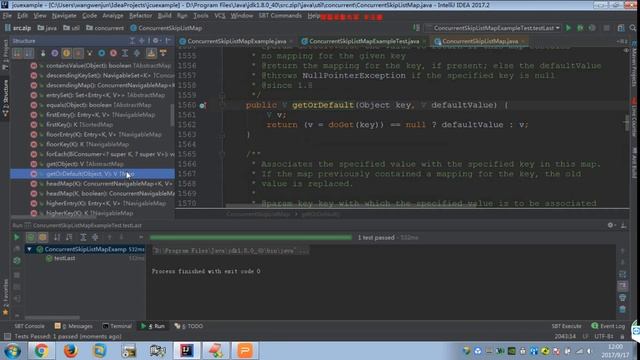Collapse ConcurrentSkipListMapExamp test tree node
The image size is (640, 360).
[x=29, y=249]
